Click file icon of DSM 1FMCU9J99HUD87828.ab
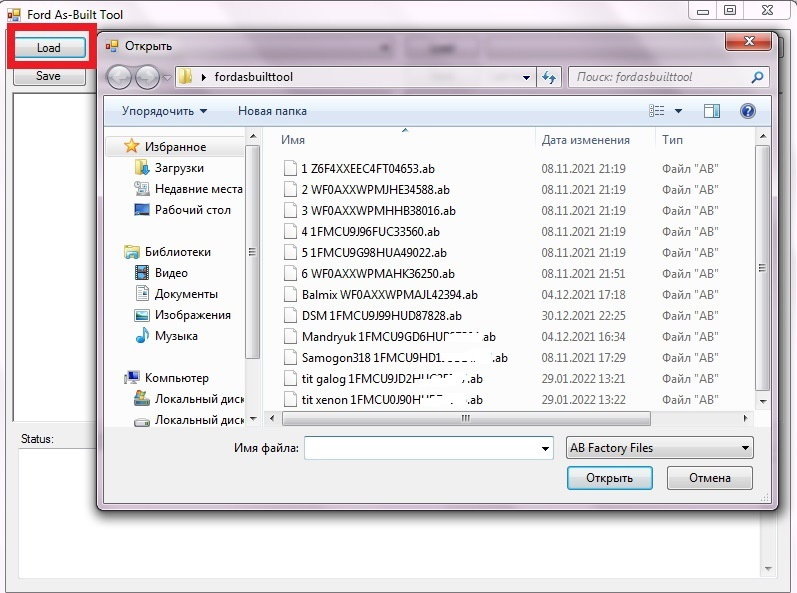 coord(290,316)
